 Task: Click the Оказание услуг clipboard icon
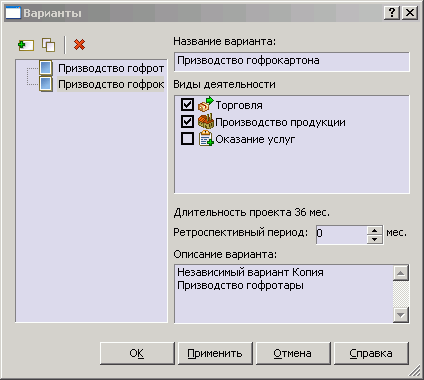pyautogui.click(x=206, y=139)
